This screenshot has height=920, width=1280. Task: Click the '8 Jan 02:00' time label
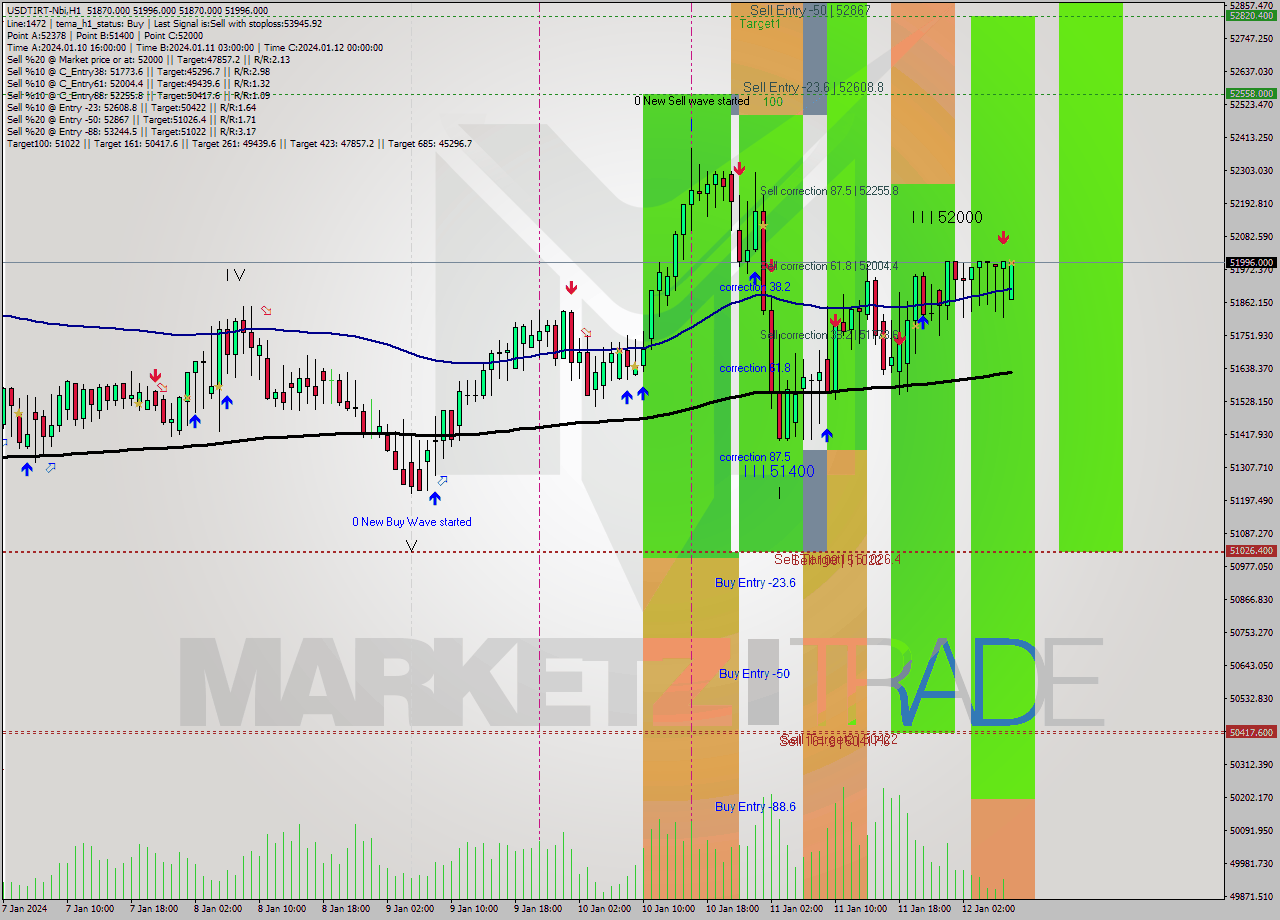click(x=217, y=909)
